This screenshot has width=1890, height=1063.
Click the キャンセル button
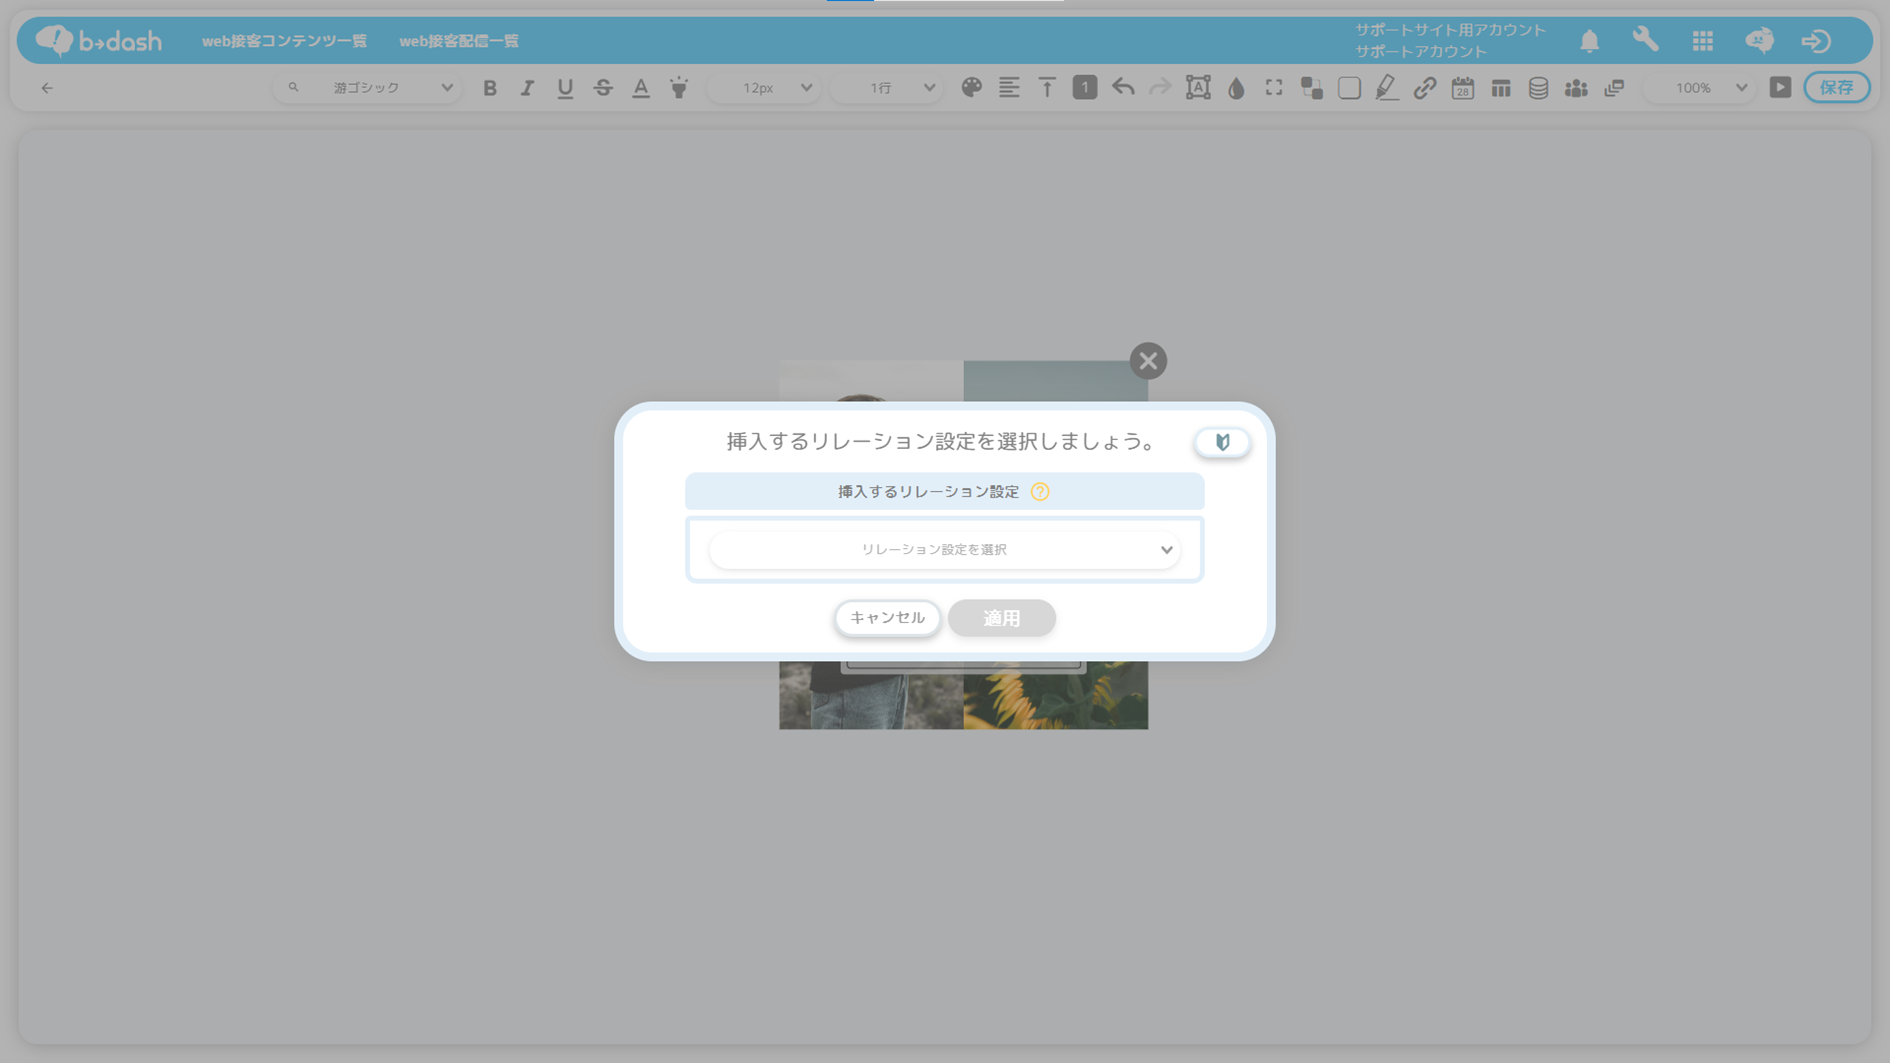point(887,618)
